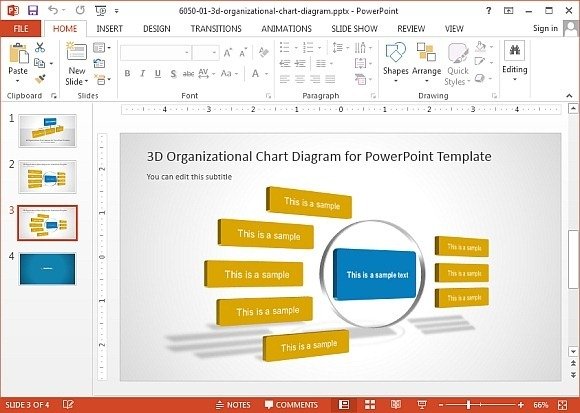Decrease font size with the small A
Screen dimensions: 580x413
[x=243, y=53]
